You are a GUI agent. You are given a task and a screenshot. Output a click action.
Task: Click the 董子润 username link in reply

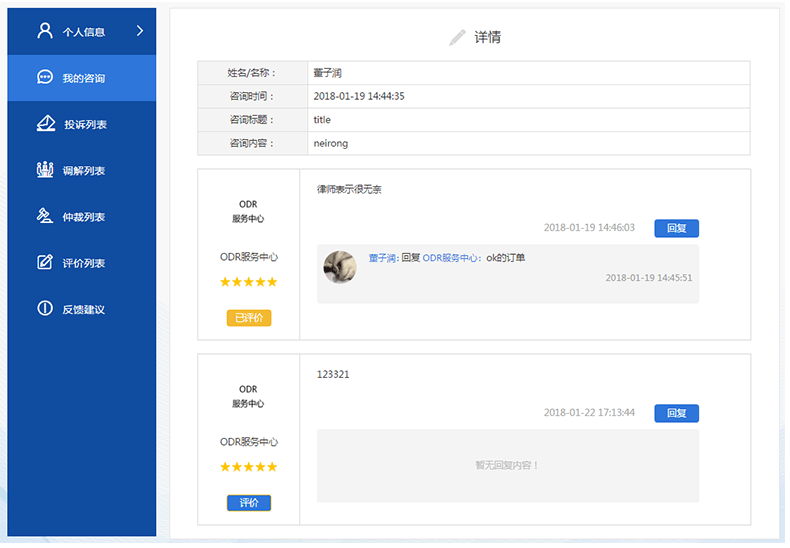[x=383, y=258]
